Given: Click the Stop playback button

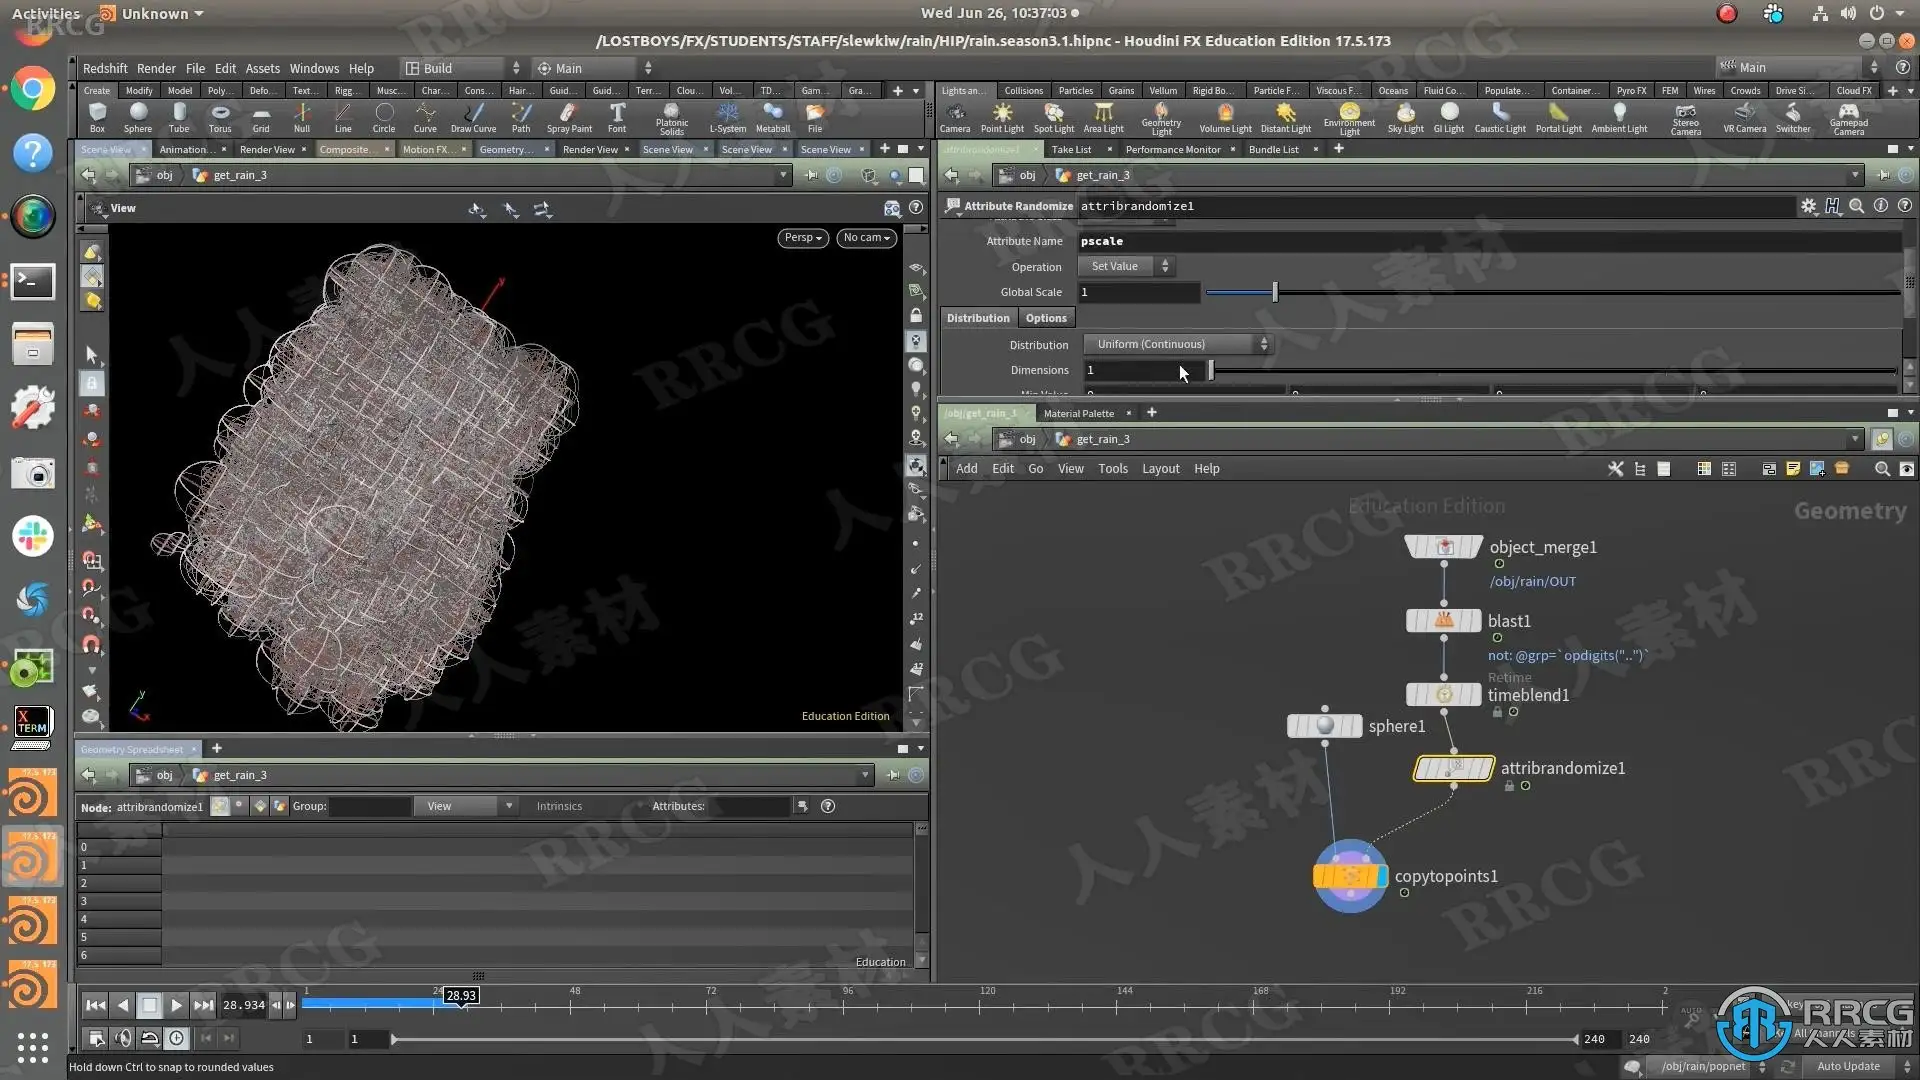Looking at the screenshot, I should pyautogui.click(x=149, y=1005).
